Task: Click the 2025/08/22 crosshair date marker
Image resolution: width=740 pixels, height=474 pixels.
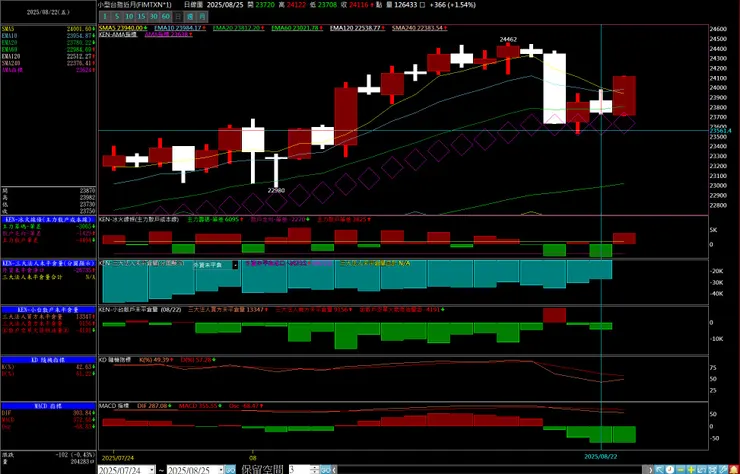Action: coord(601,457)
